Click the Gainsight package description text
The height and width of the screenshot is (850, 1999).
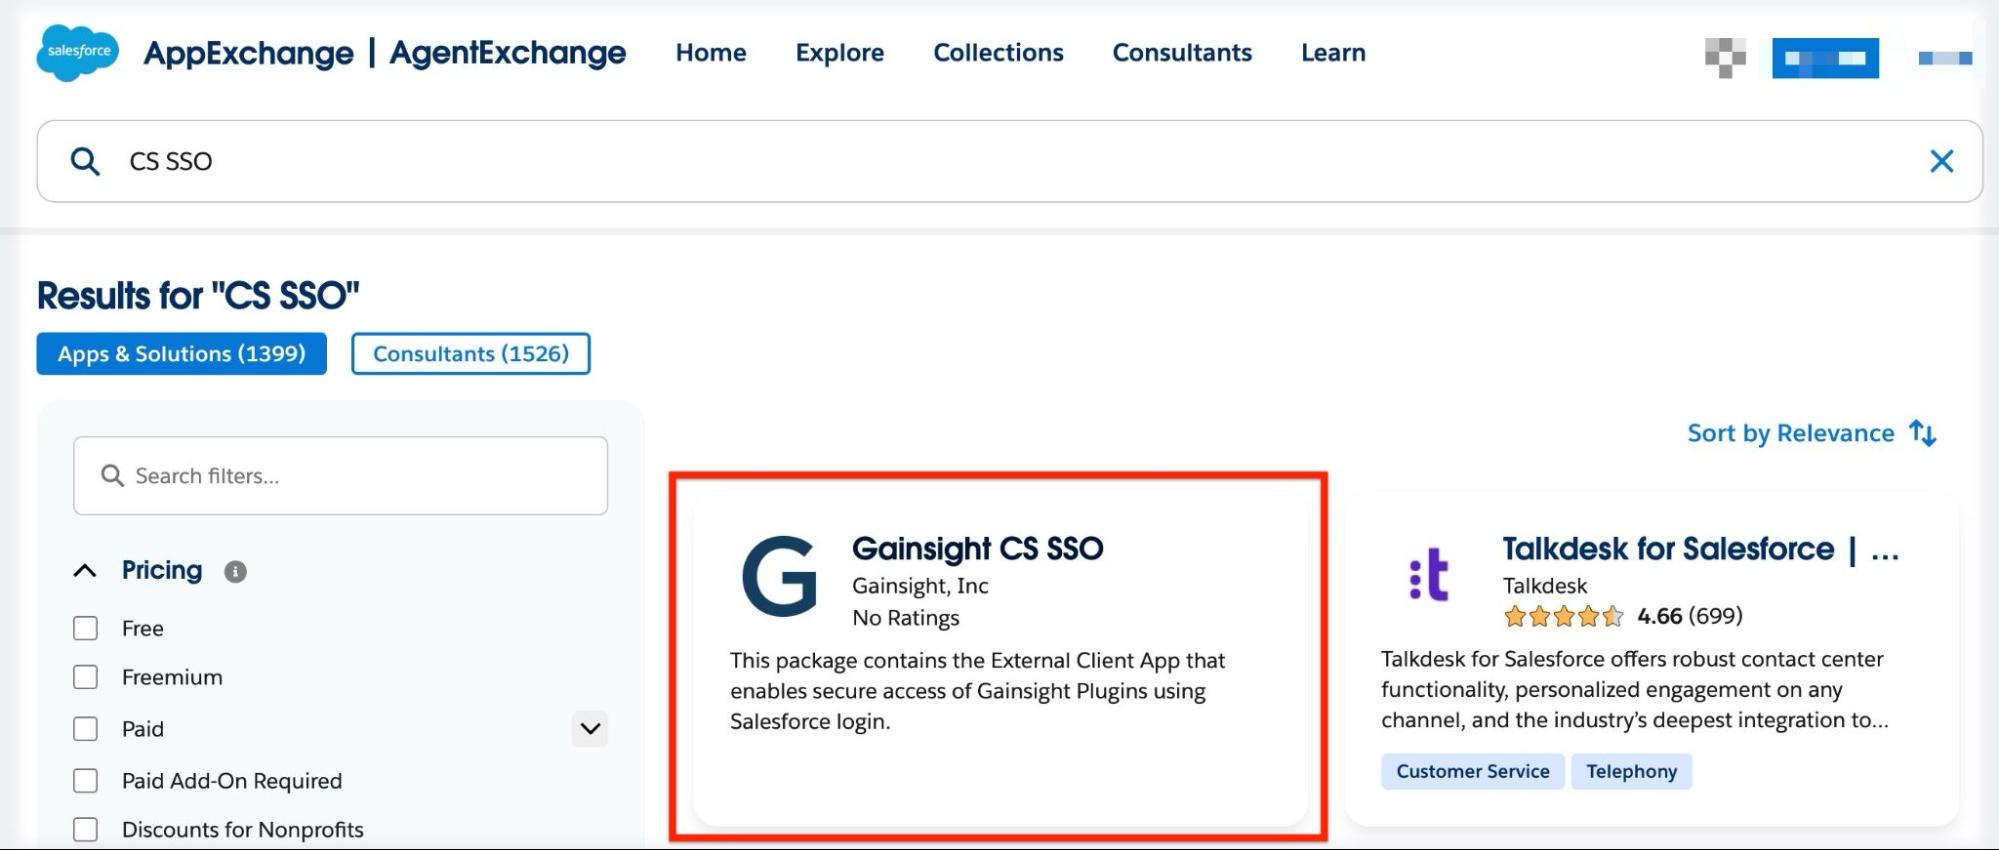[977, 691]
